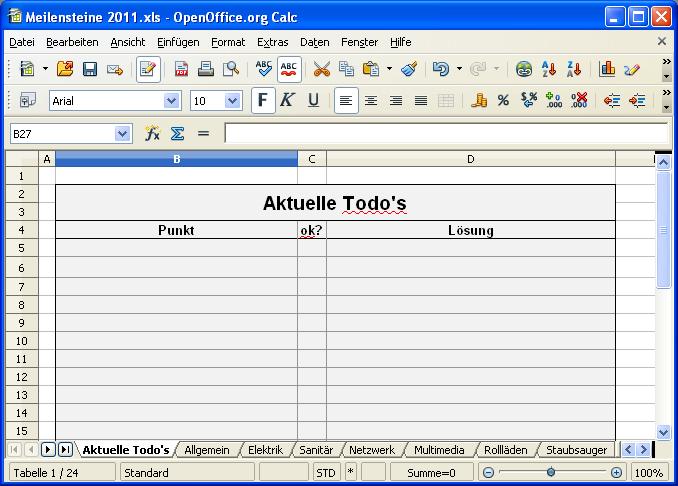Expand the Name Box cell reference dropdown
This screenshot has width=678, height=486.
tap(122, 133)
